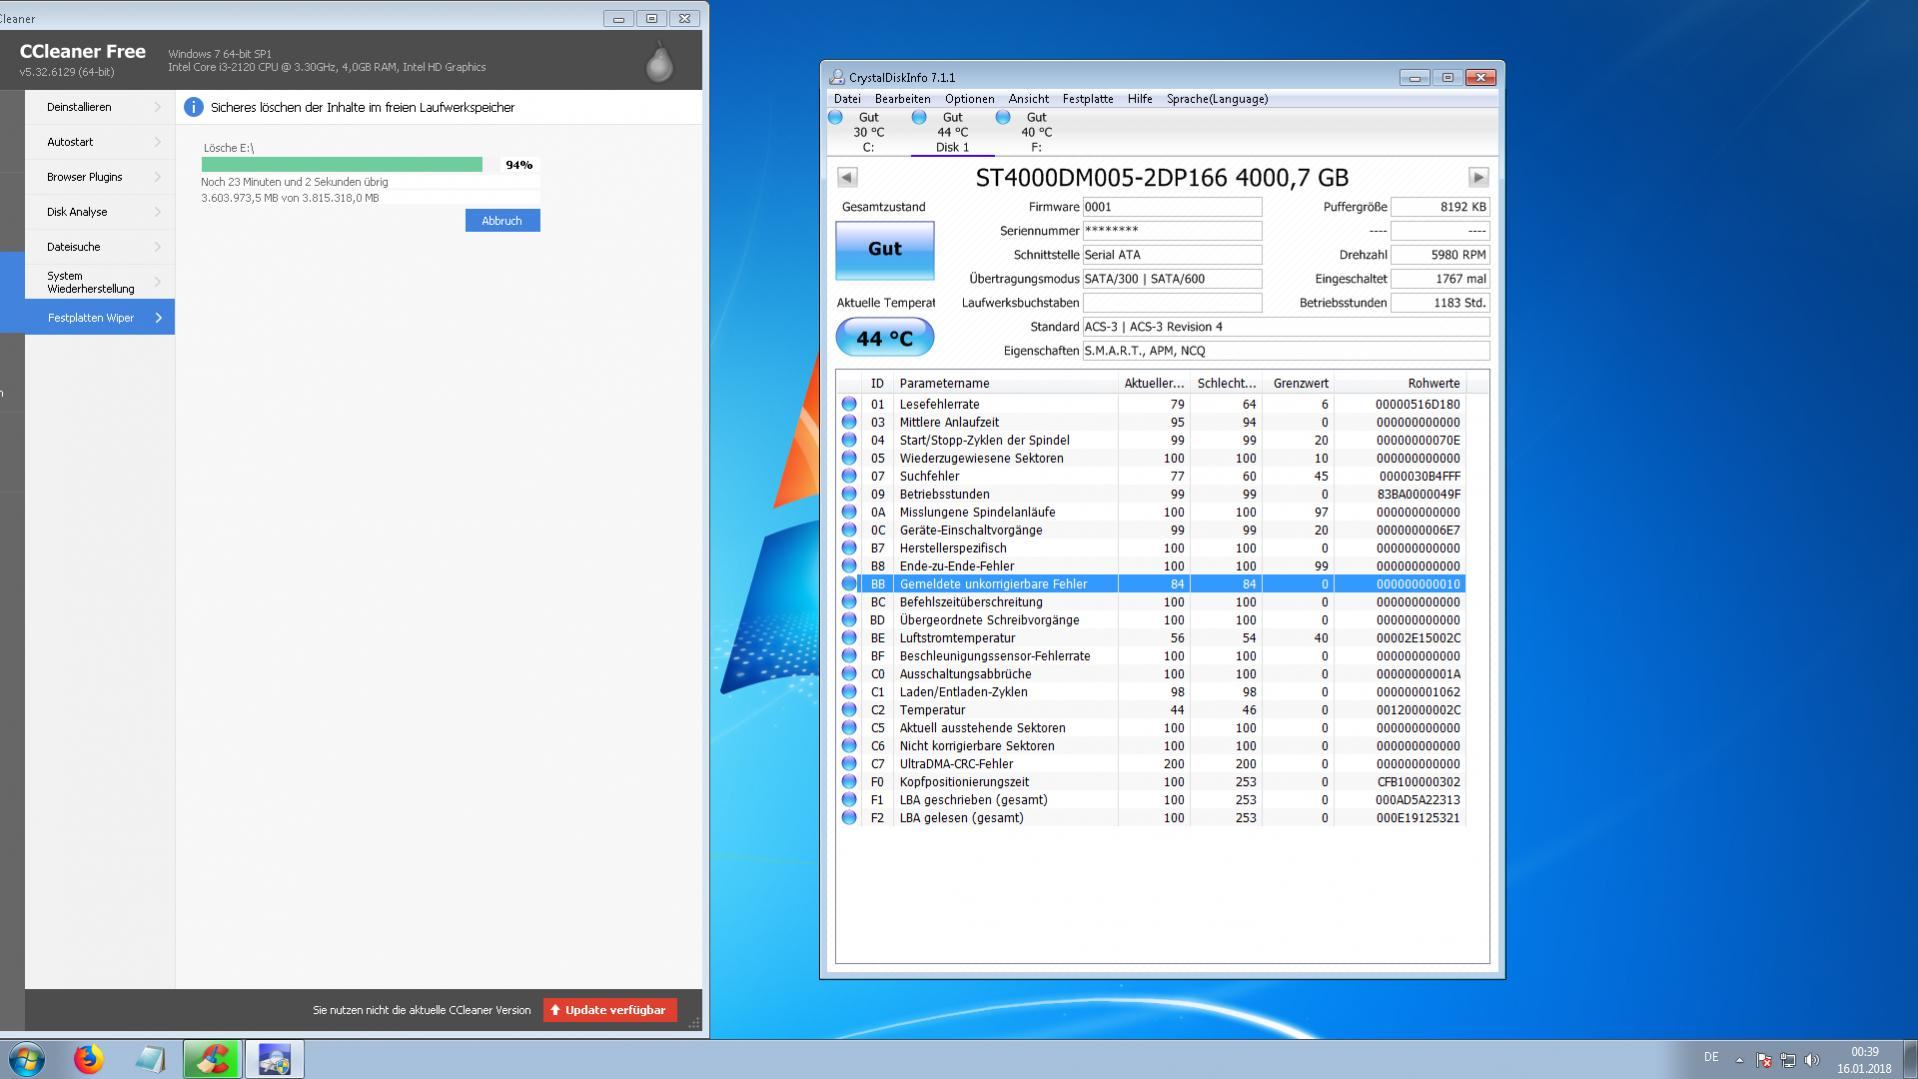Click the Firmware field
The width and height of the screenshot is (1918, 1079).
click(1172, 207)
